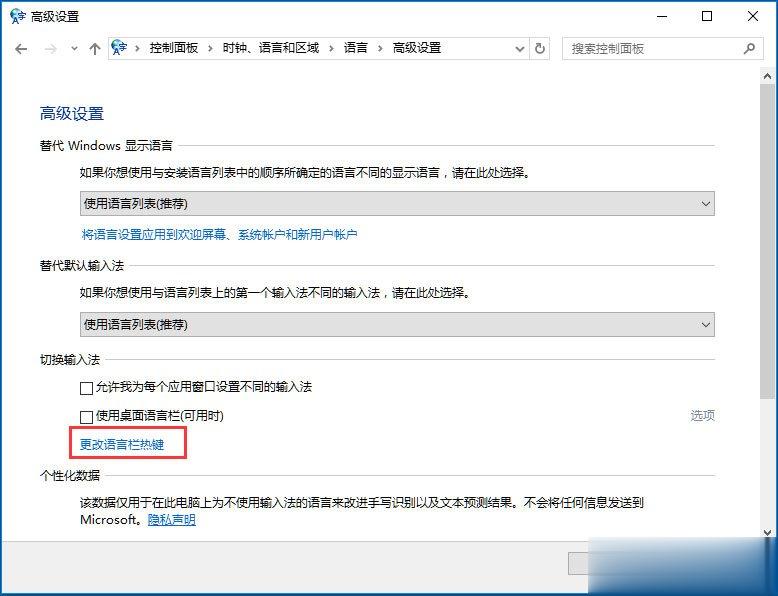778x596 pixels.
Task: Refresh the control panel page
Action: coord(540,49)
